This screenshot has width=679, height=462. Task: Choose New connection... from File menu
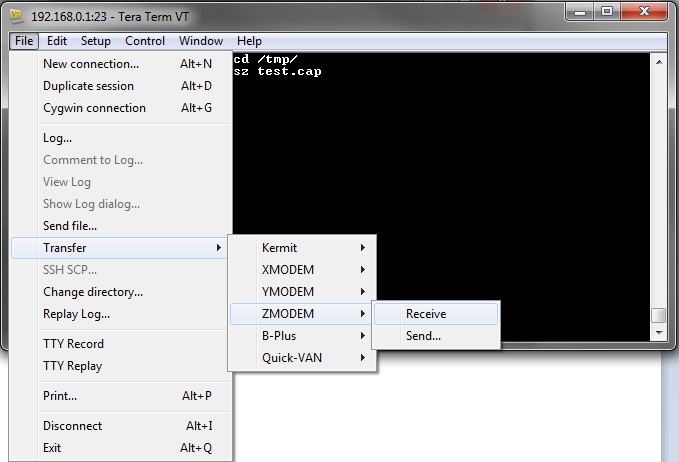click(120, 64)
